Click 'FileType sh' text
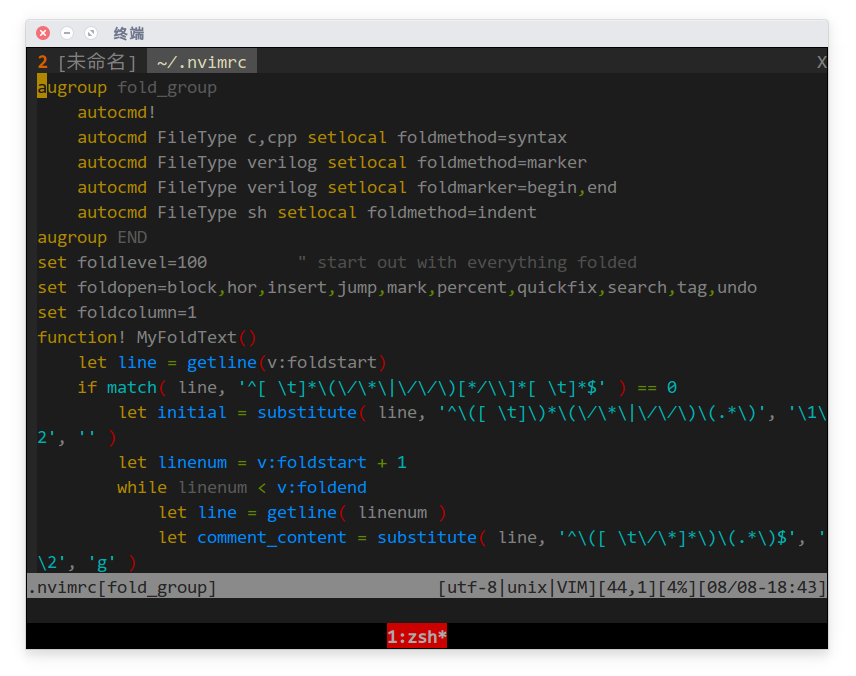The width and height of the screenshot is (856, 676). 212,212
